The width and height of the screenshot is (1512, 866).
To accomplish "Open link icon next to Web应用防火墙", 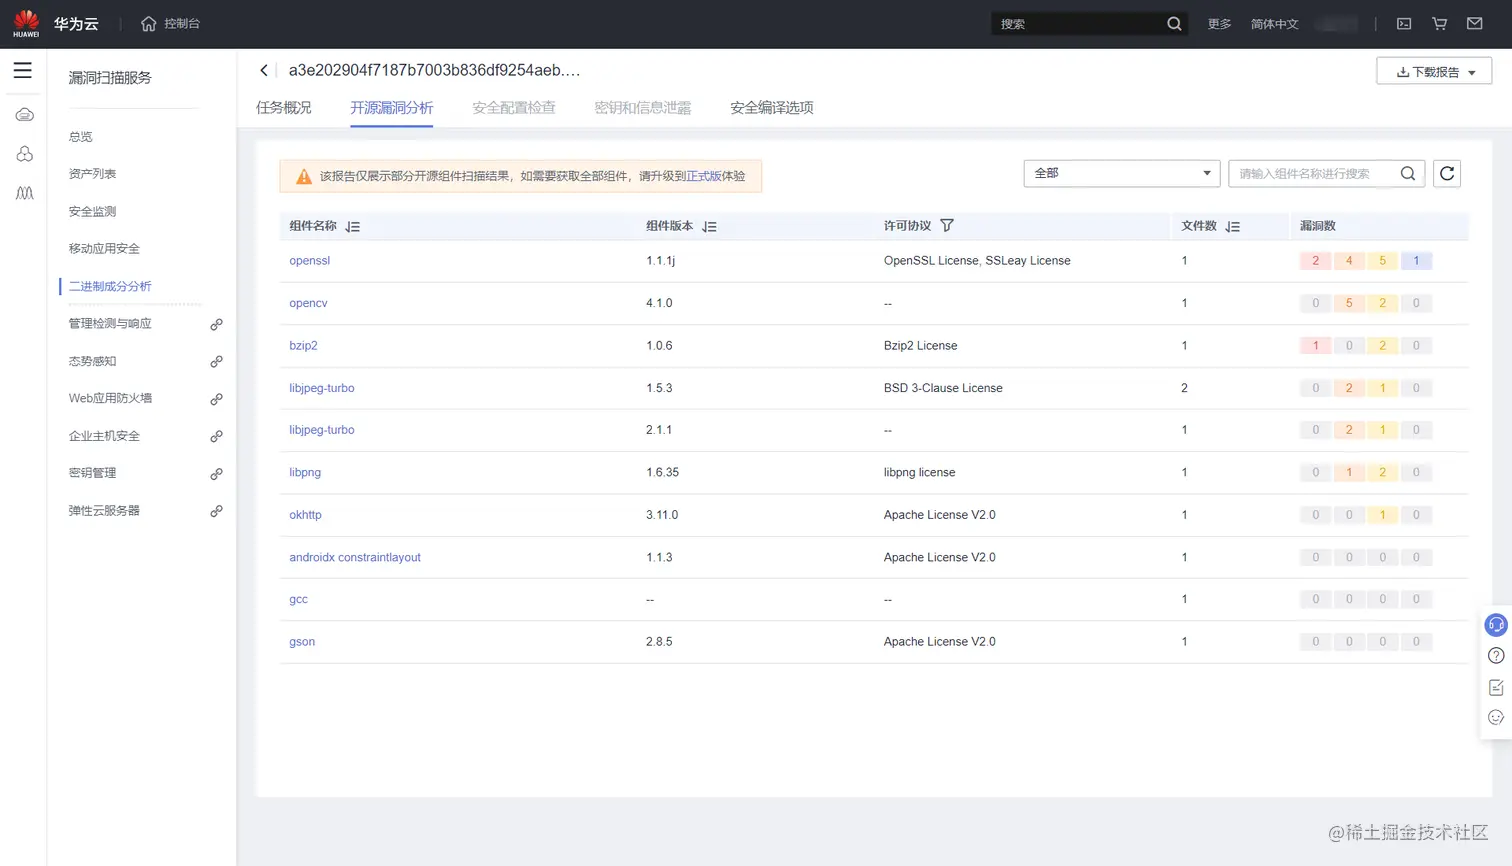I will [x=216, y=399].
